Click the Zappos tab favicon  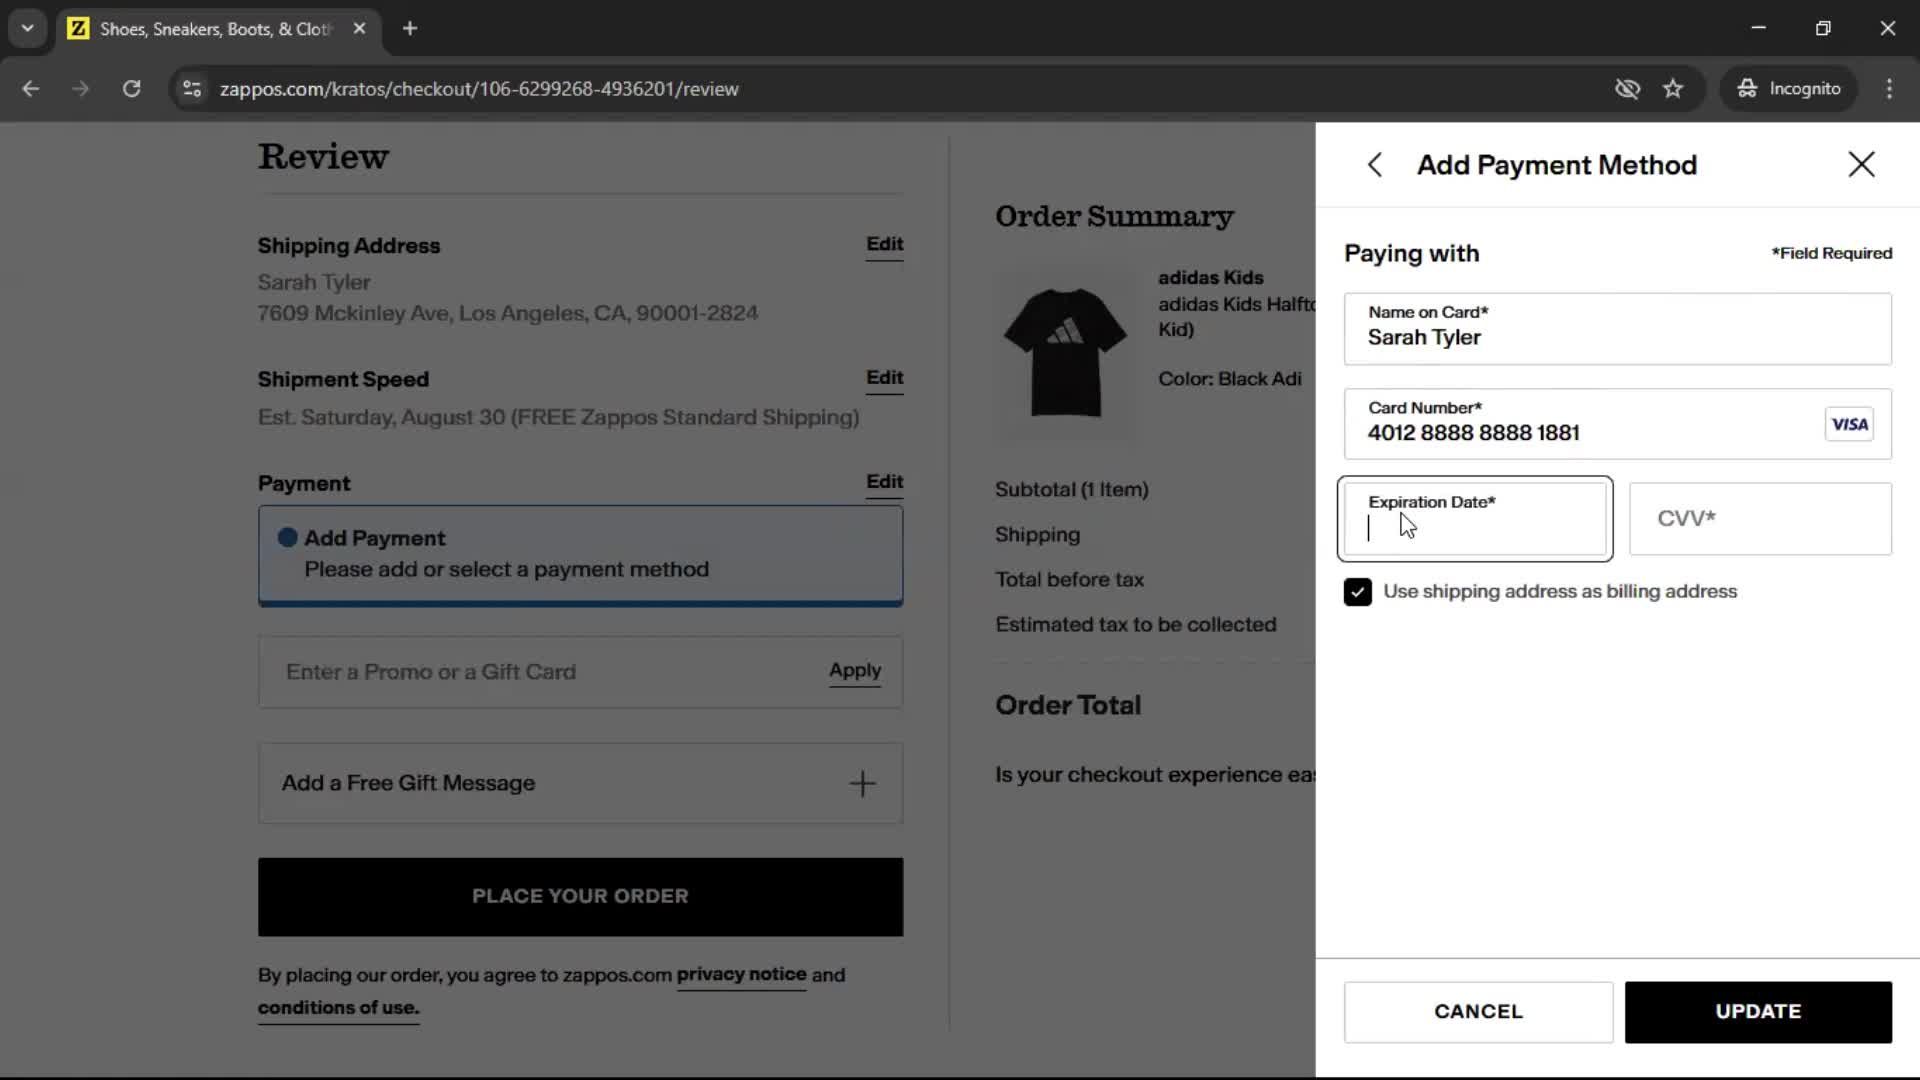(78, 29)
